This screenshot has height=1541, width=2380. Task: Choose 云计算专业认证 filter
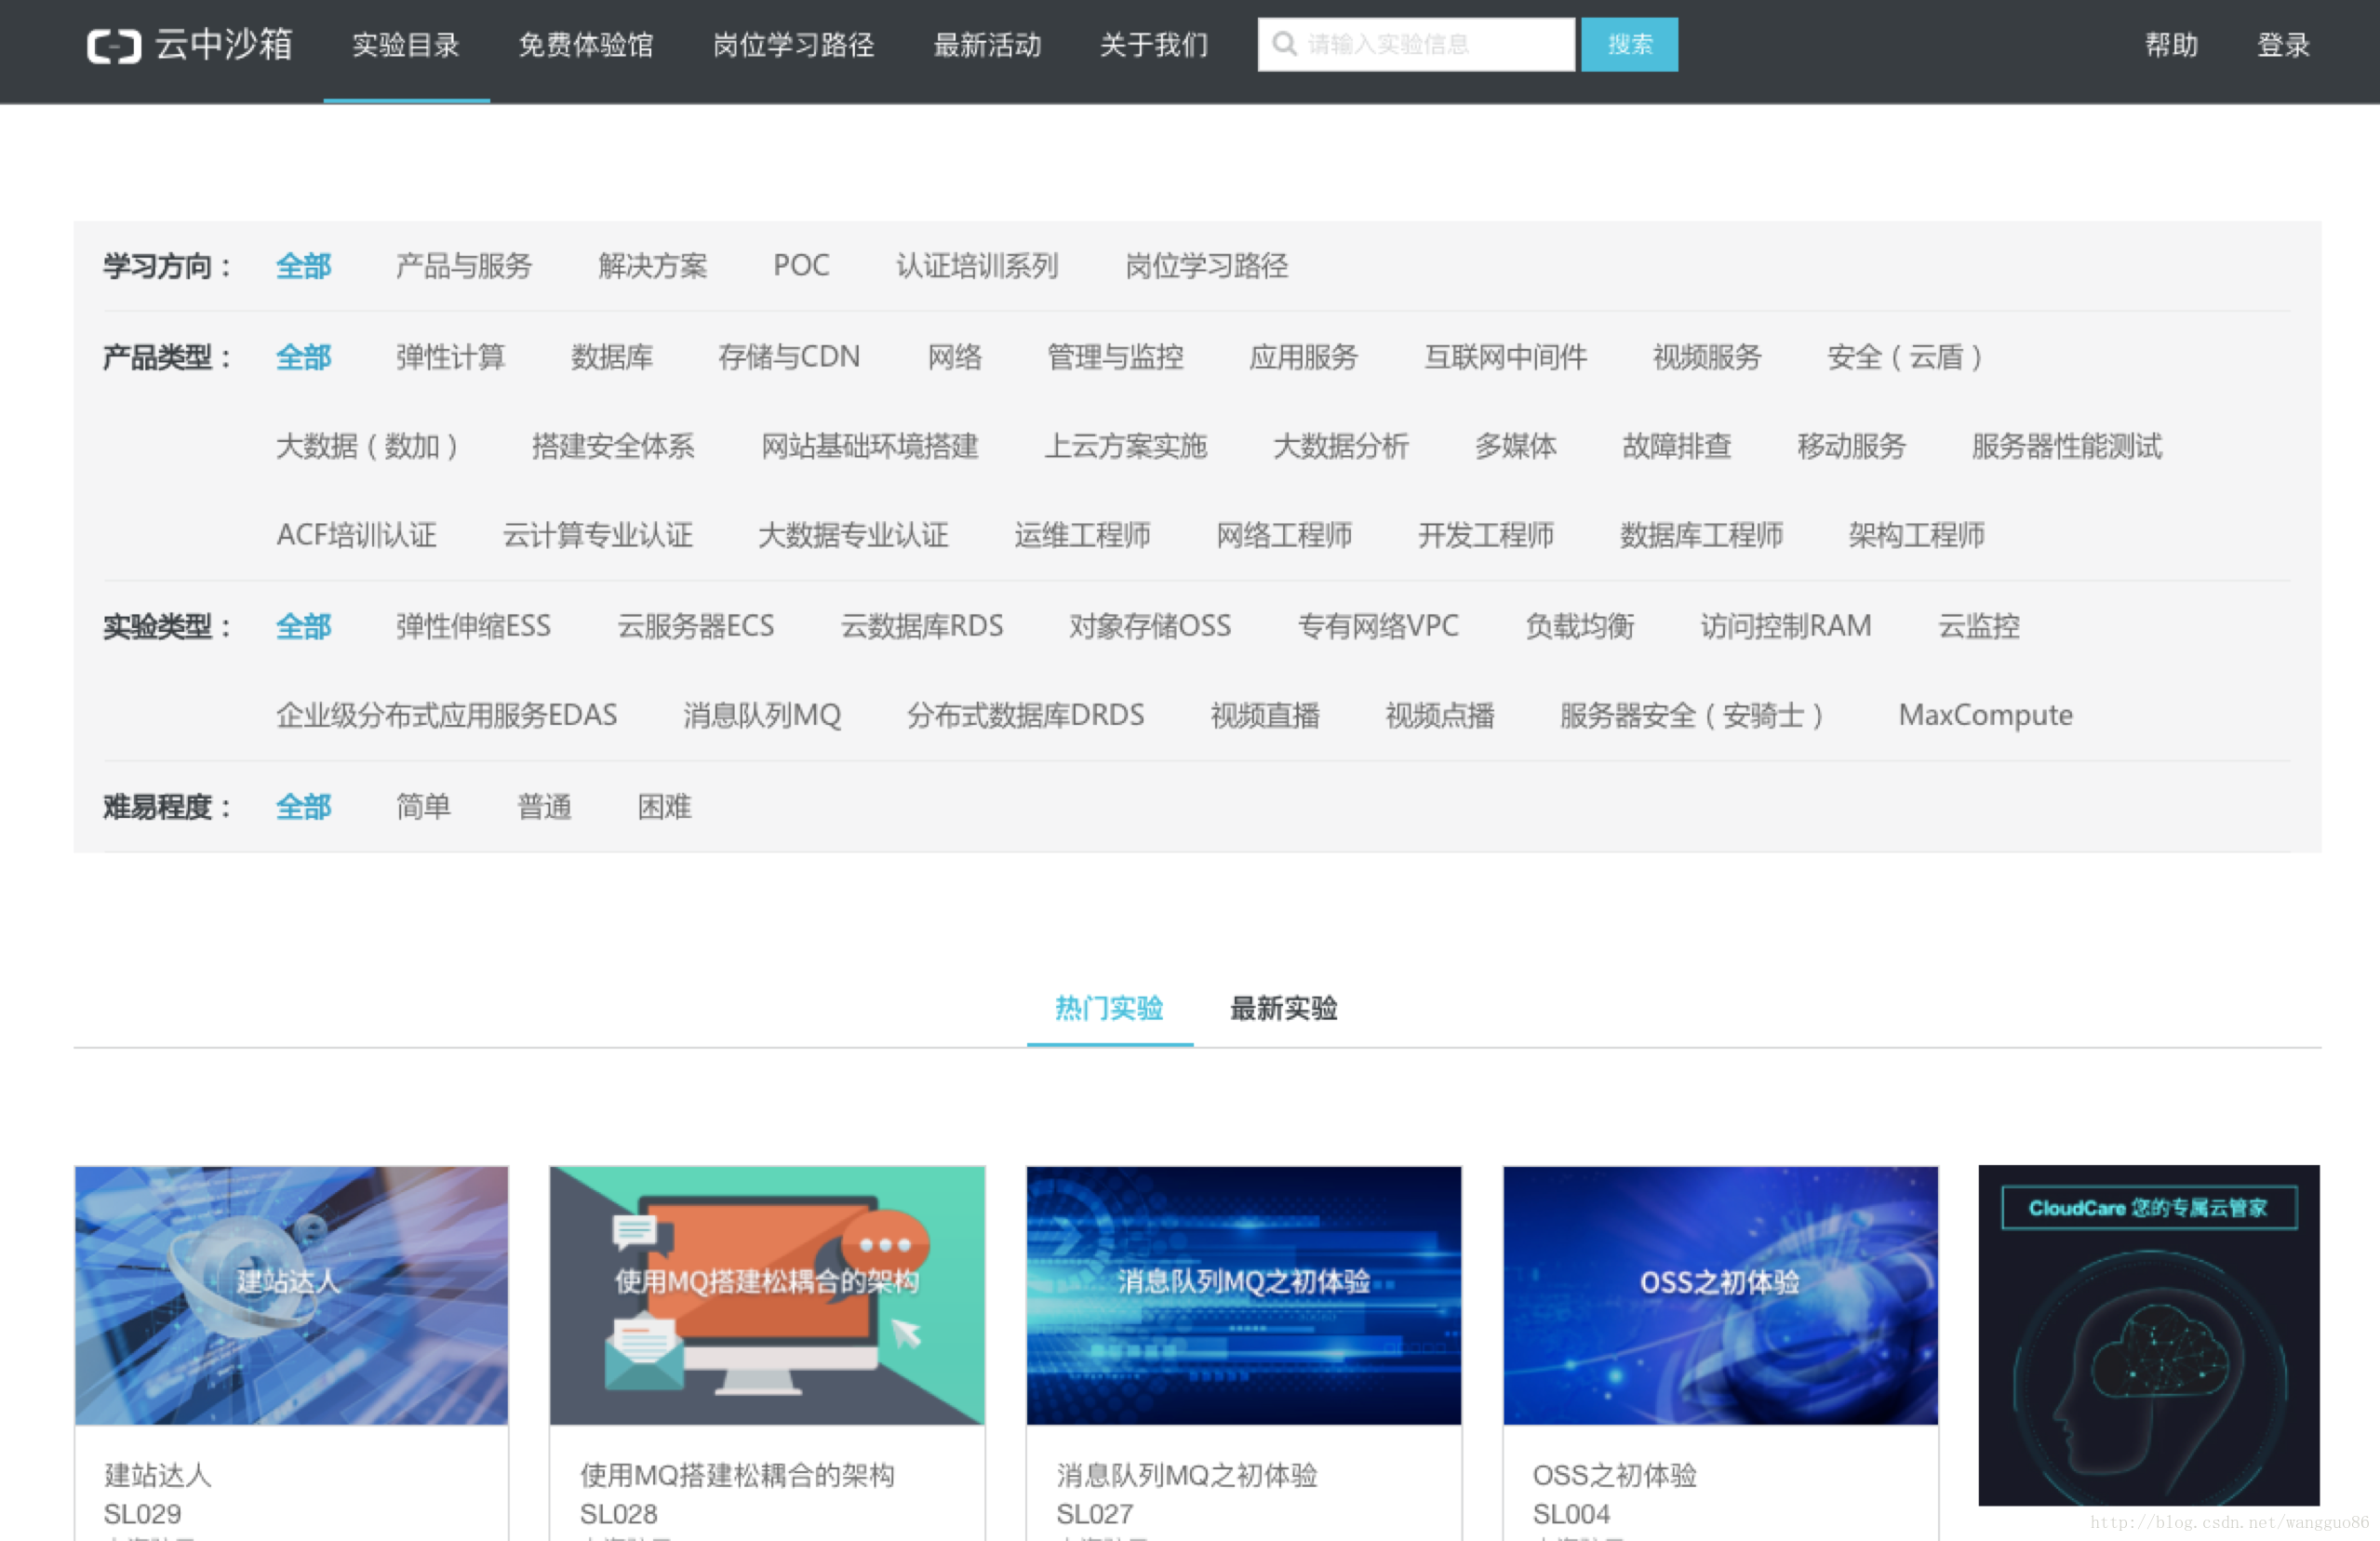(597, 535)
